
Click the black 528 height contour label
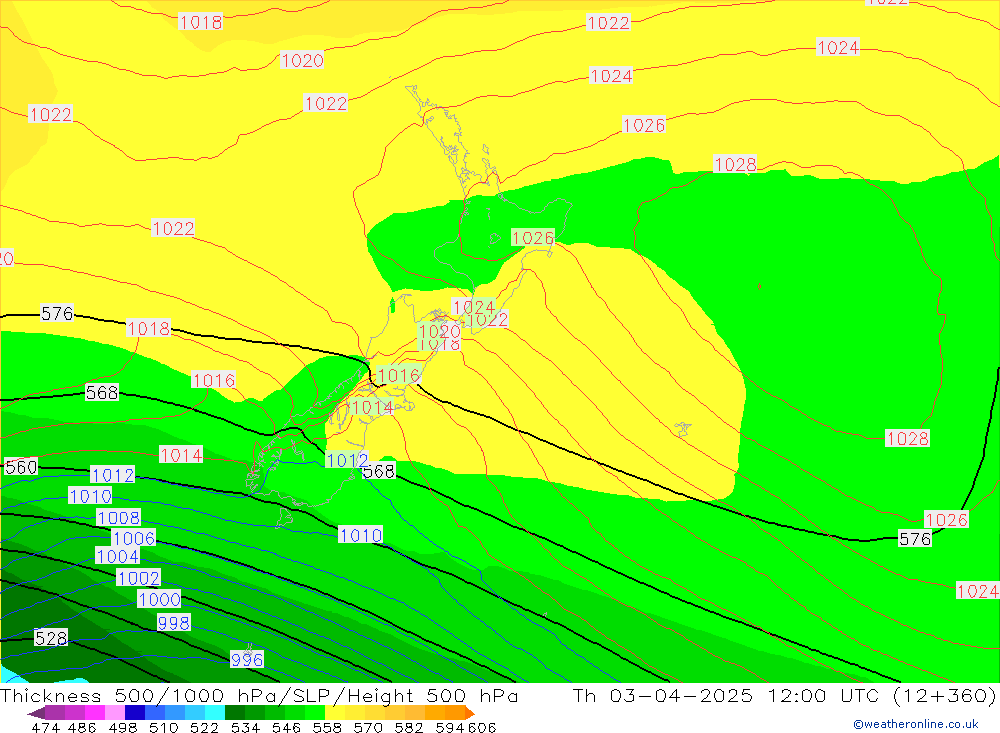(x=51, y=637)
